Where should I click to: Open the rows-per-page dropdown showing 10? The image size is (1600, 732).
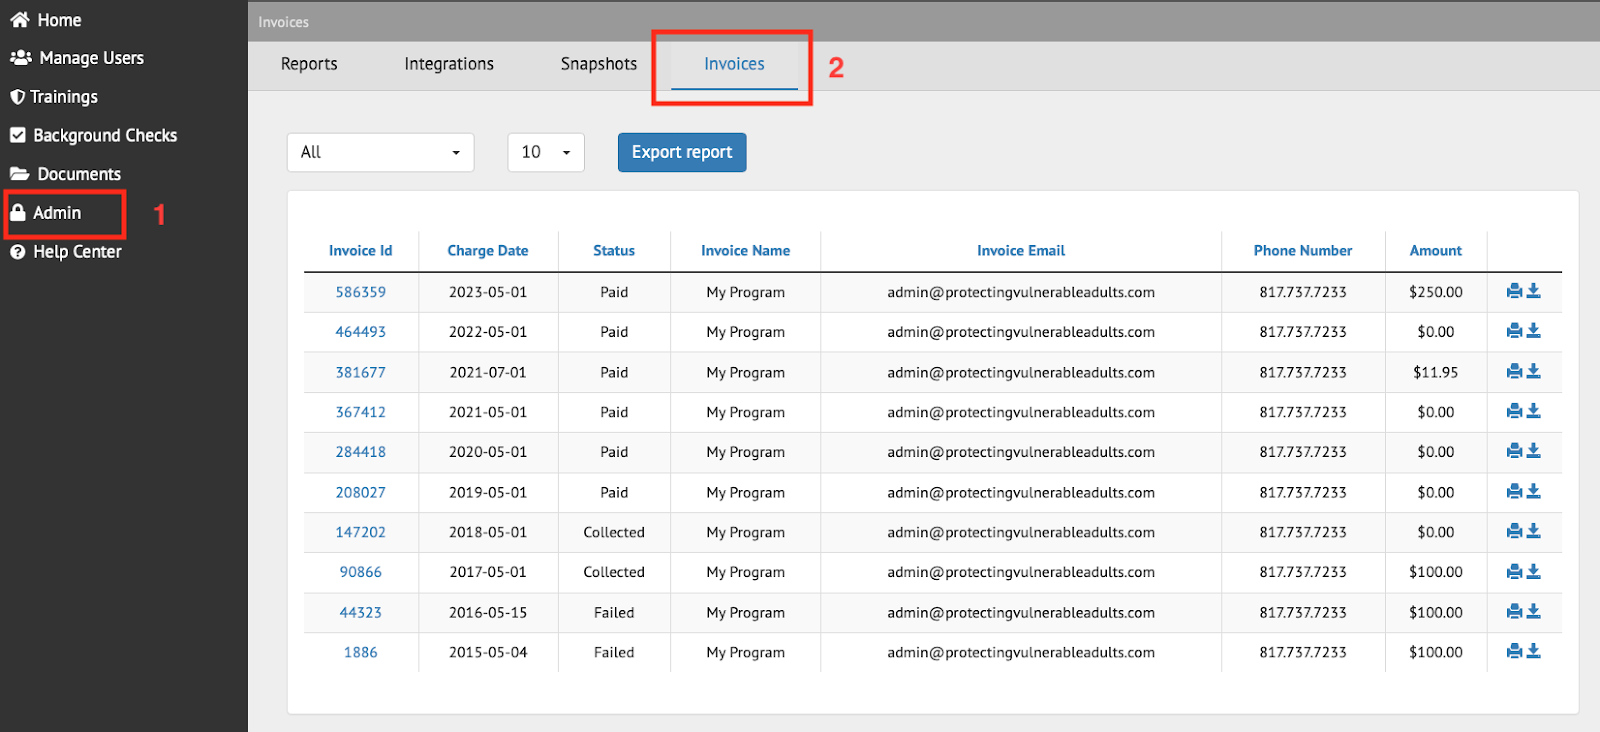[x=546, y=152]
